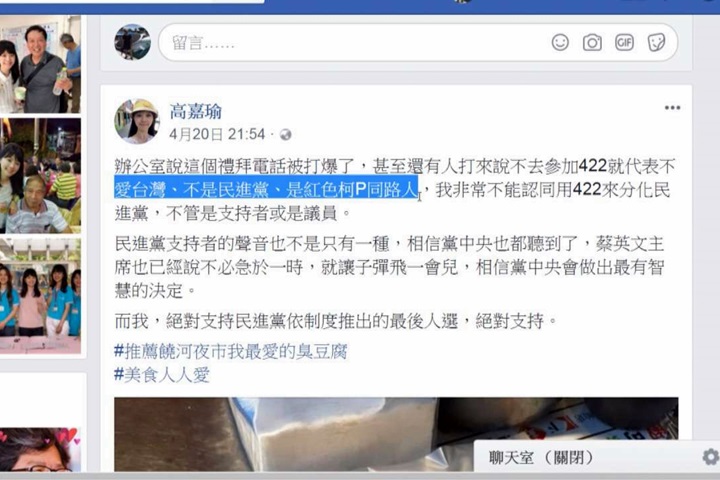720x480 pixels.
Task: Open the sticker picker icon
Action: pos(656,43)
